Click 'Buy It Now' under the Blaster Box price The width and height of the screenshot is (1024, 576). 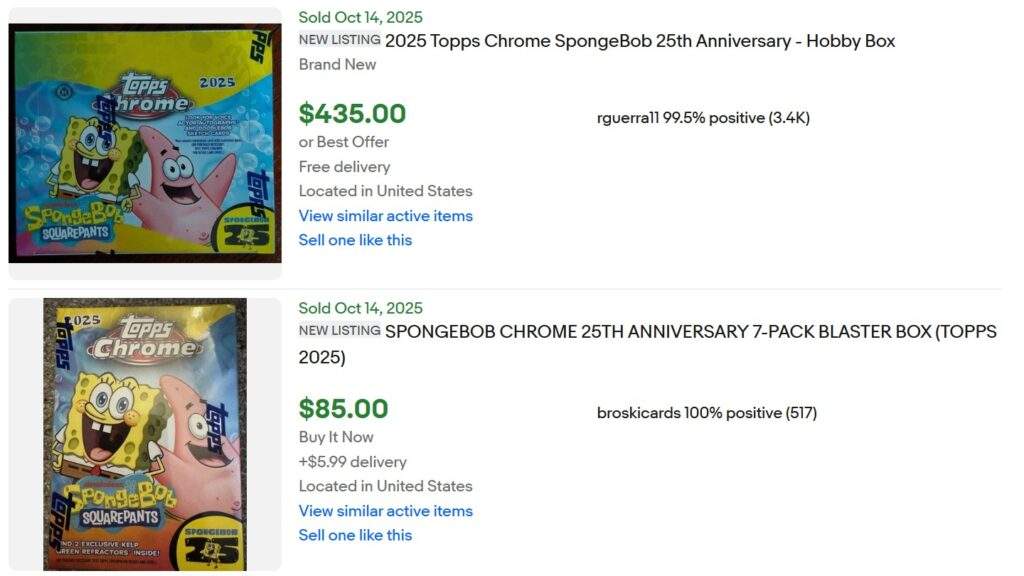[336, 437]
